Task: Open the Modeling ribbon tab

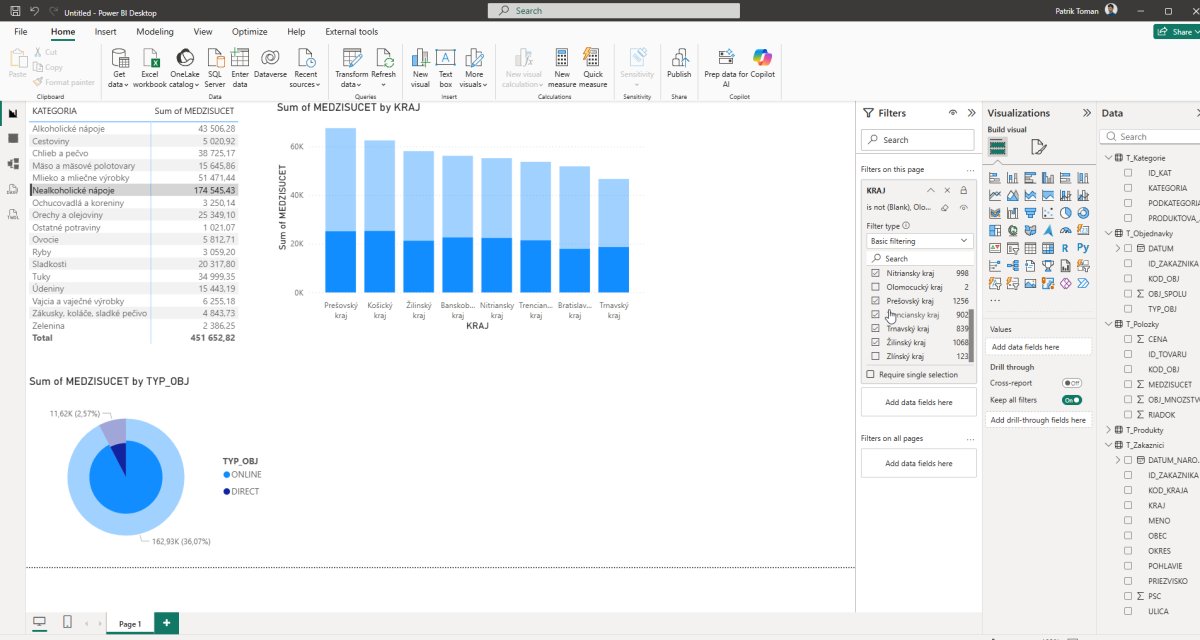Action: [x=155, y=32]
